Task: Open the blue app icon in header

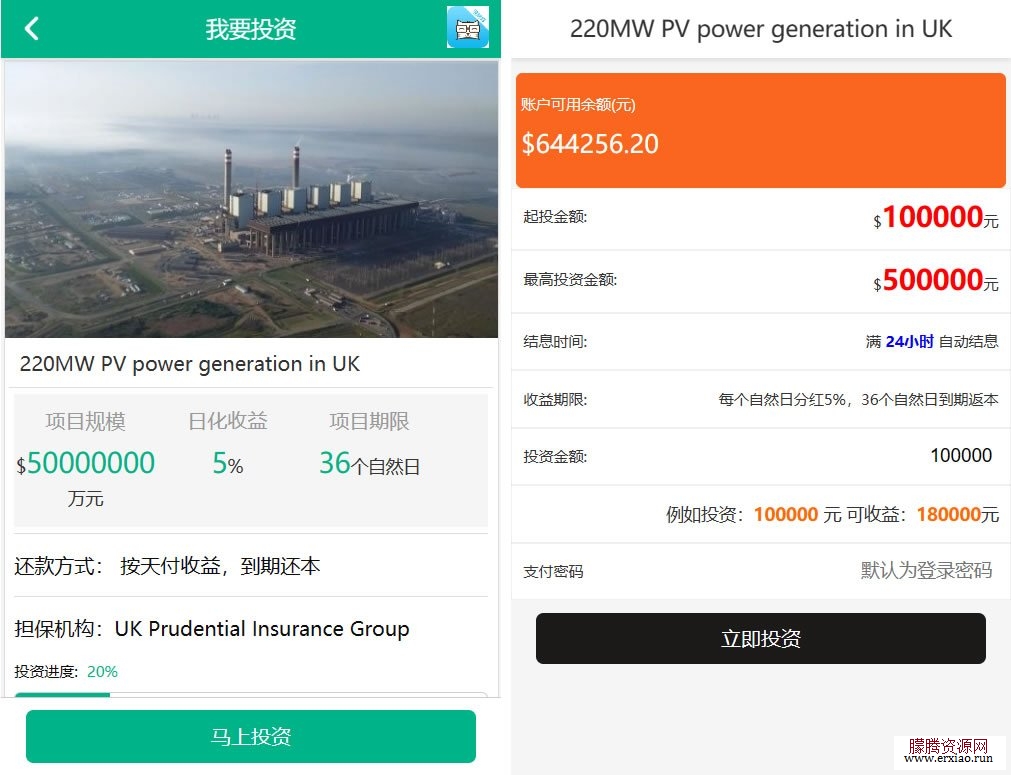Action: click(467, 27)
